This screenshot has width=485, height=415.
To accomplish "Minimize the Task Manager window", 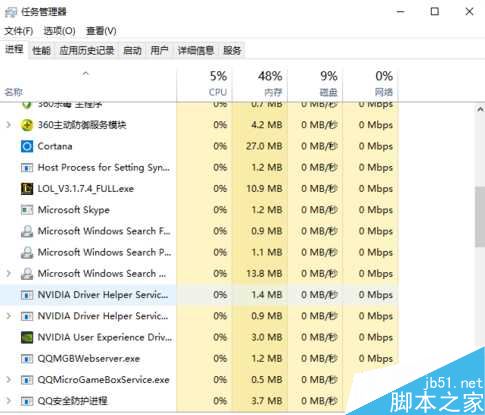I will 401,12.
